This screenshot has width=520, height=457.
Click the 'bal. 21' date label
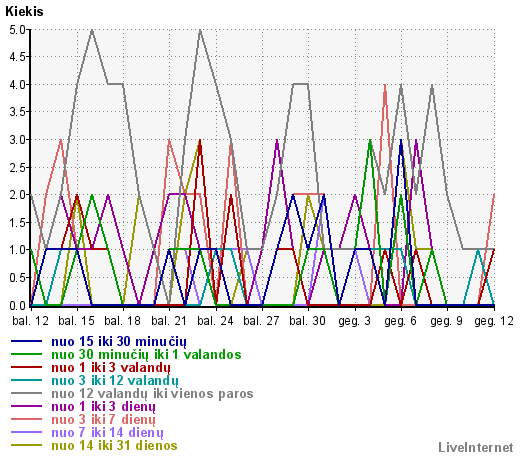coord(169,321)
